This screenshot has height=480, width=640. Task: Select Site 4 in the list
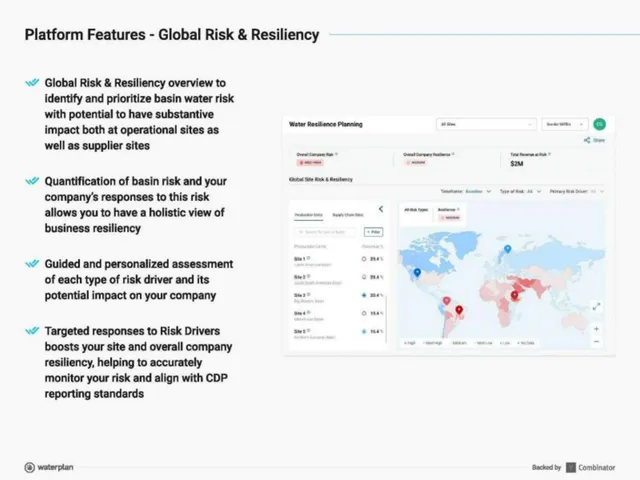pos(338,316)
